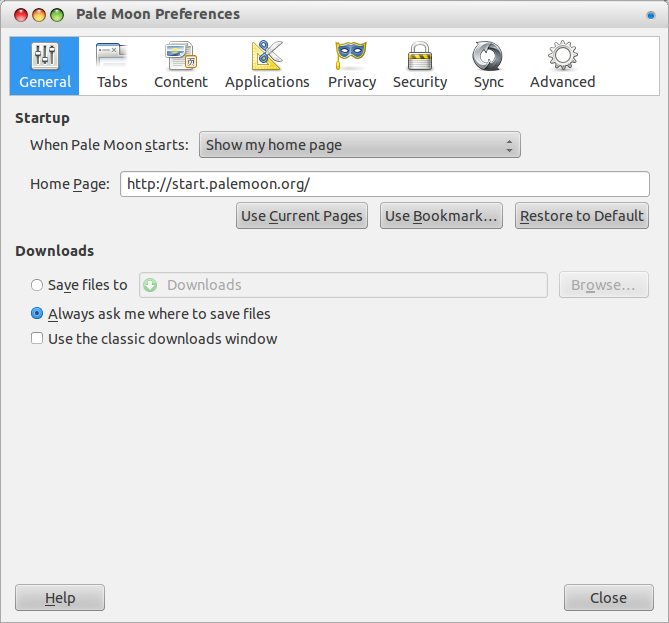The image size is (669, 623).
Task: Click the blue dot in title bar
Action: pyautogui.click(x=651, y=16)
